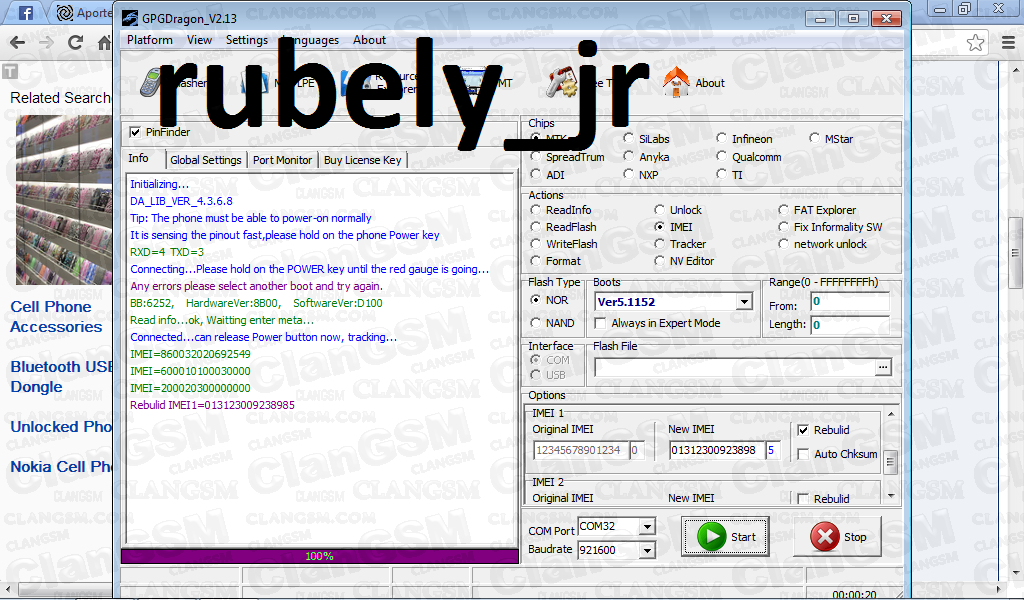Switch to the Global Settings tab

[206, 160]
